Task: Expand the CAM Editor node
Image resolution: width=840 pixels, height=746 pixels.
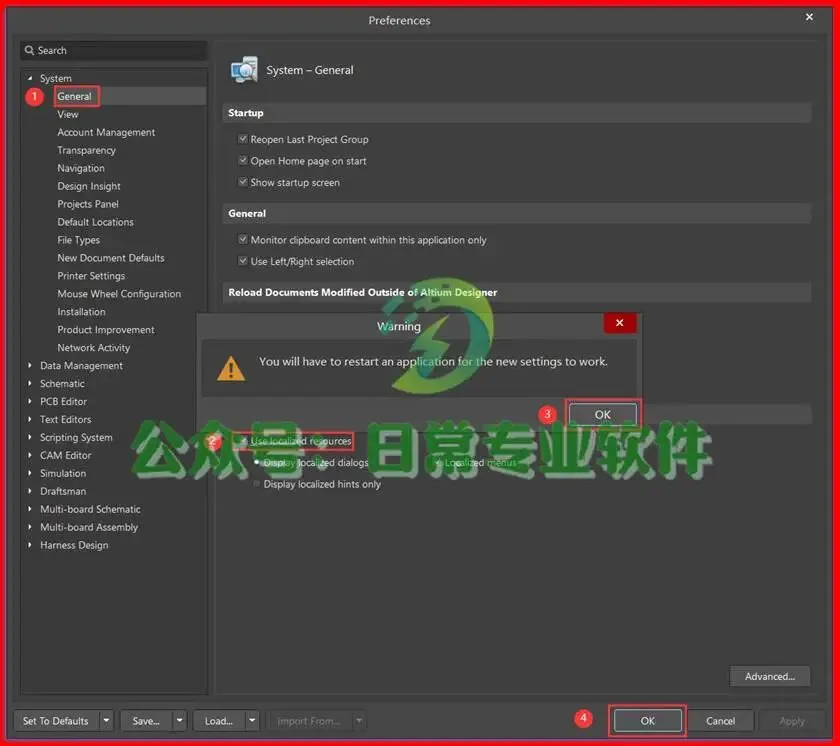Action: click(x=30, y=455)
